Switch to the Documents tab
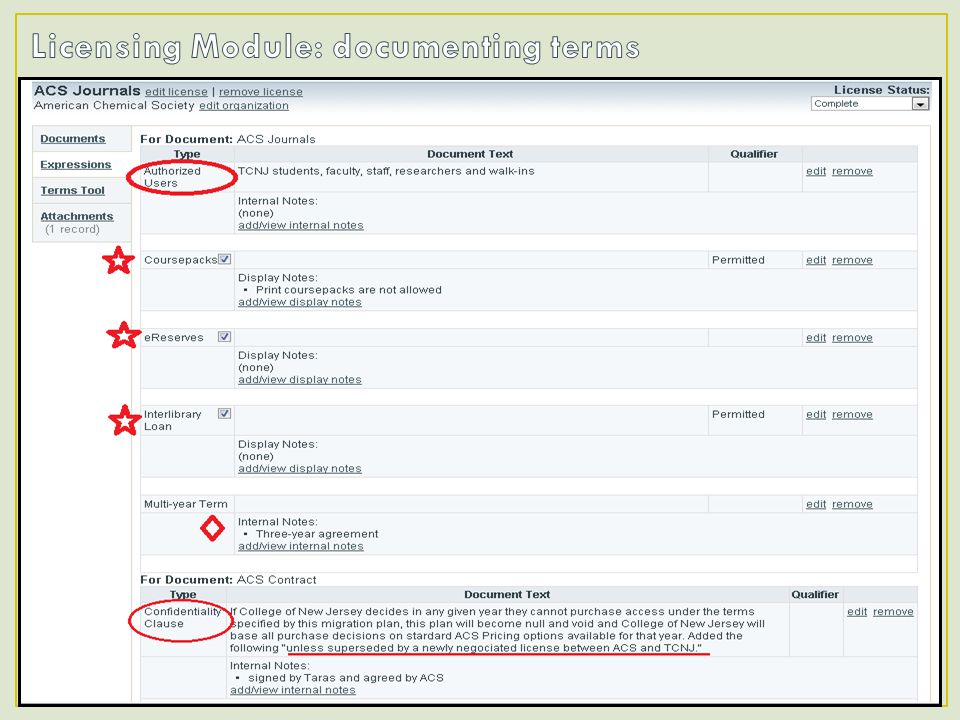Viewport: 960px width, 720px height. coord(73,139)
